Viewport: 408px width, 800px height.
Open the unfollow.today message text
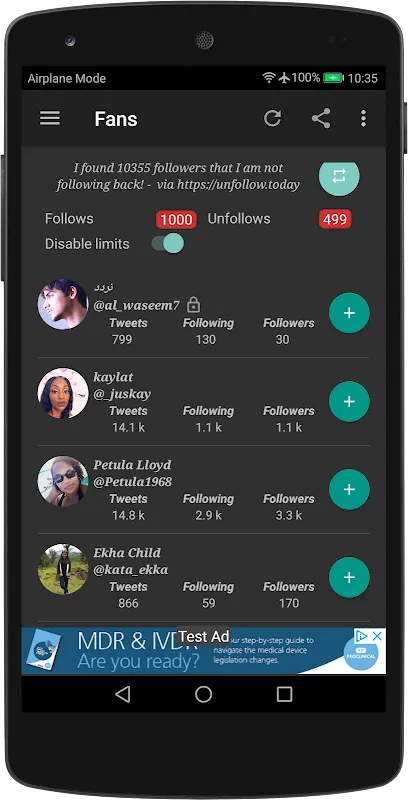[178, 176]
